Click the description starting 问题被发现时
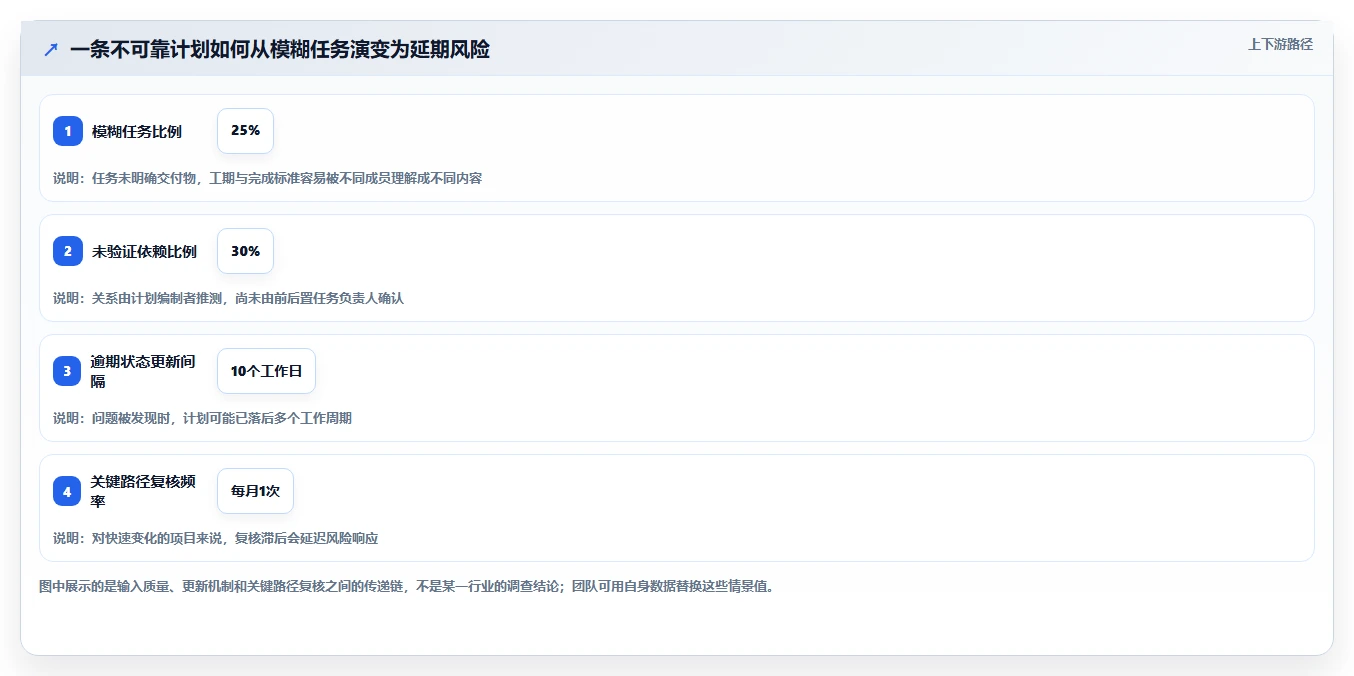Viewport: 1354px width, 676px height. tap(202, 418)
